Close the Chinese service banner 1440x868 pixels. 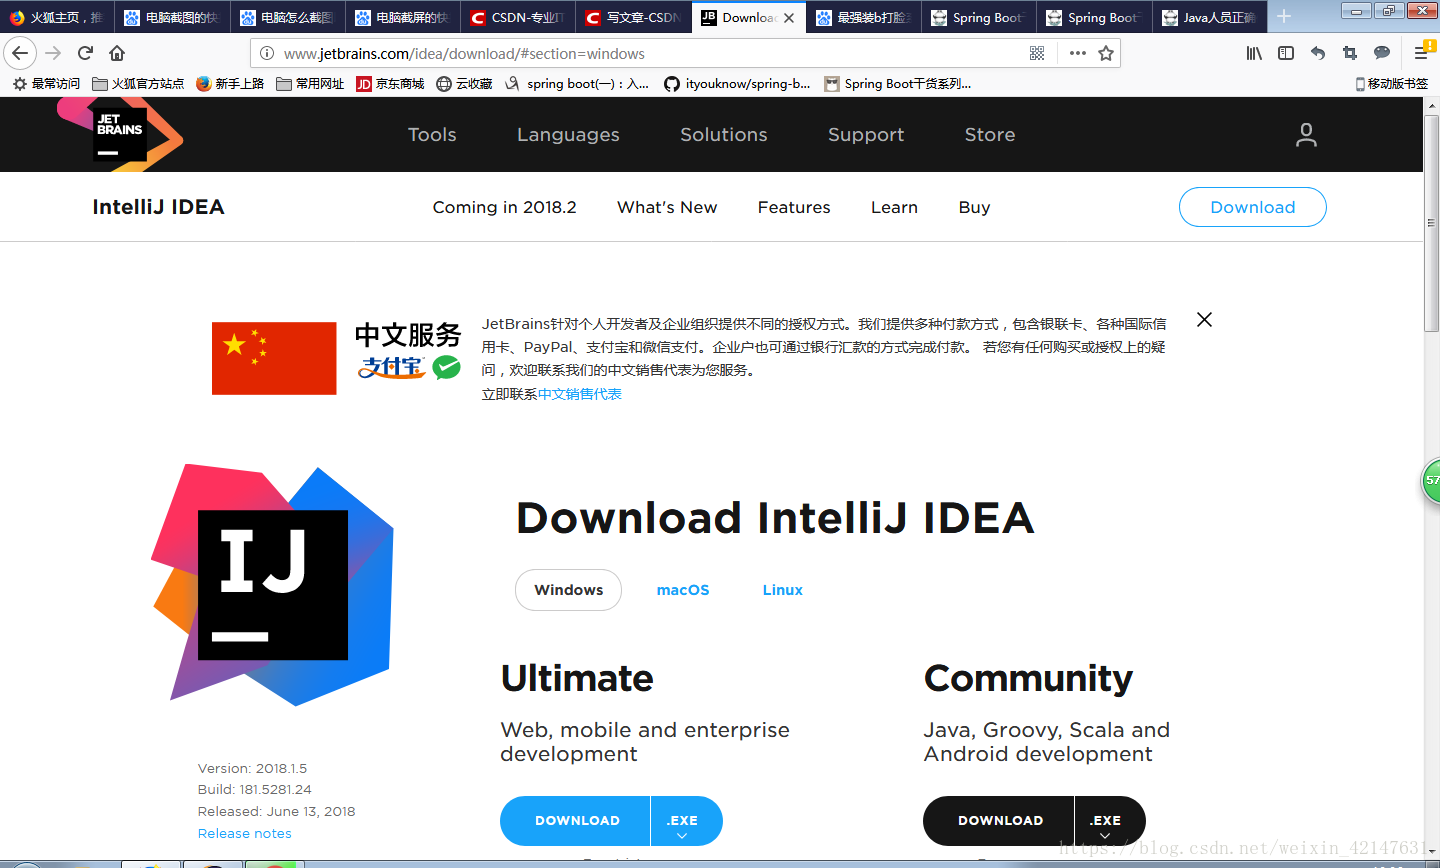tap(1204, 320)
